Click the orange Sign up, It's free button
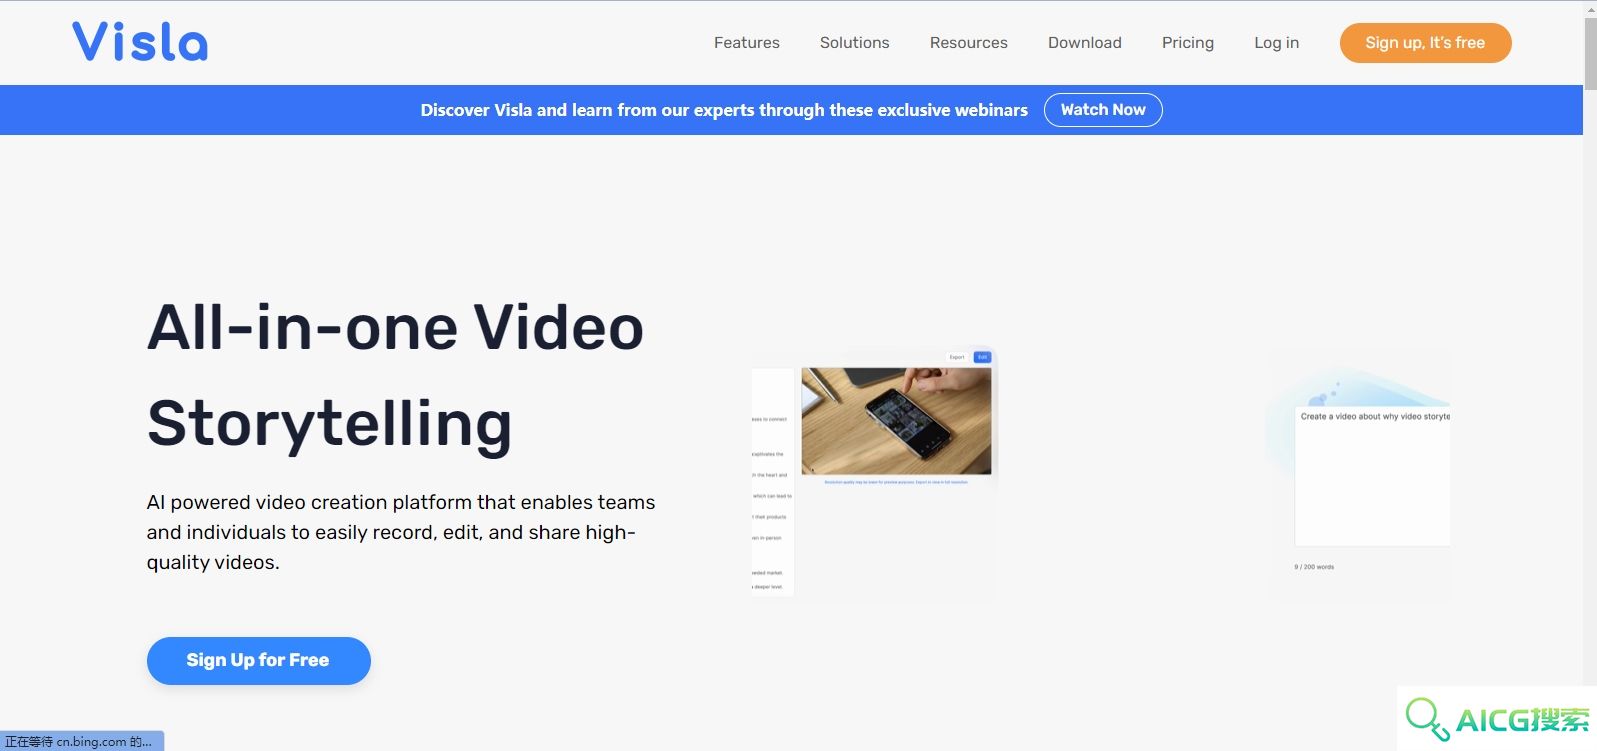The image size is (1597, 751). [x=1425, y=43]
